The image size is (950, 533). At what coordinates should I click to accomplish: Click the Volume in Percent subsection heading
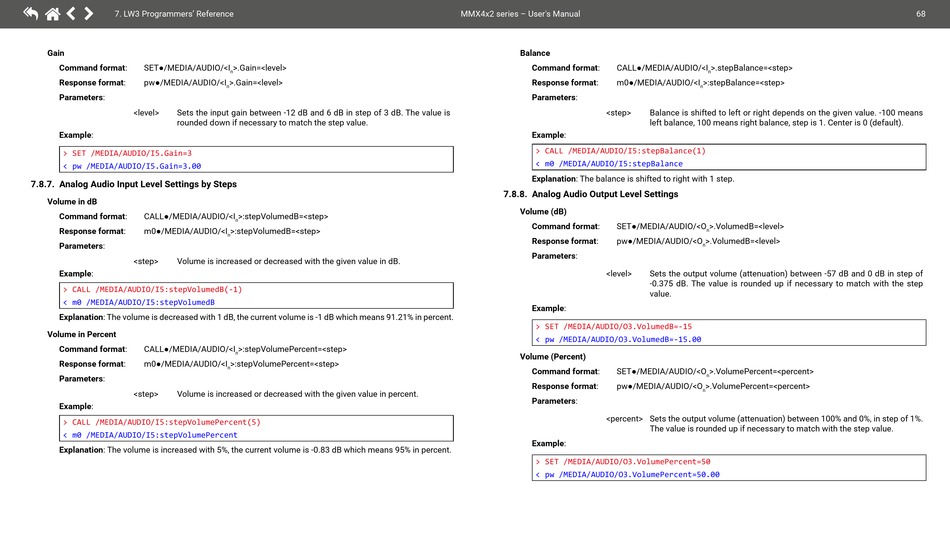(81, 334)
